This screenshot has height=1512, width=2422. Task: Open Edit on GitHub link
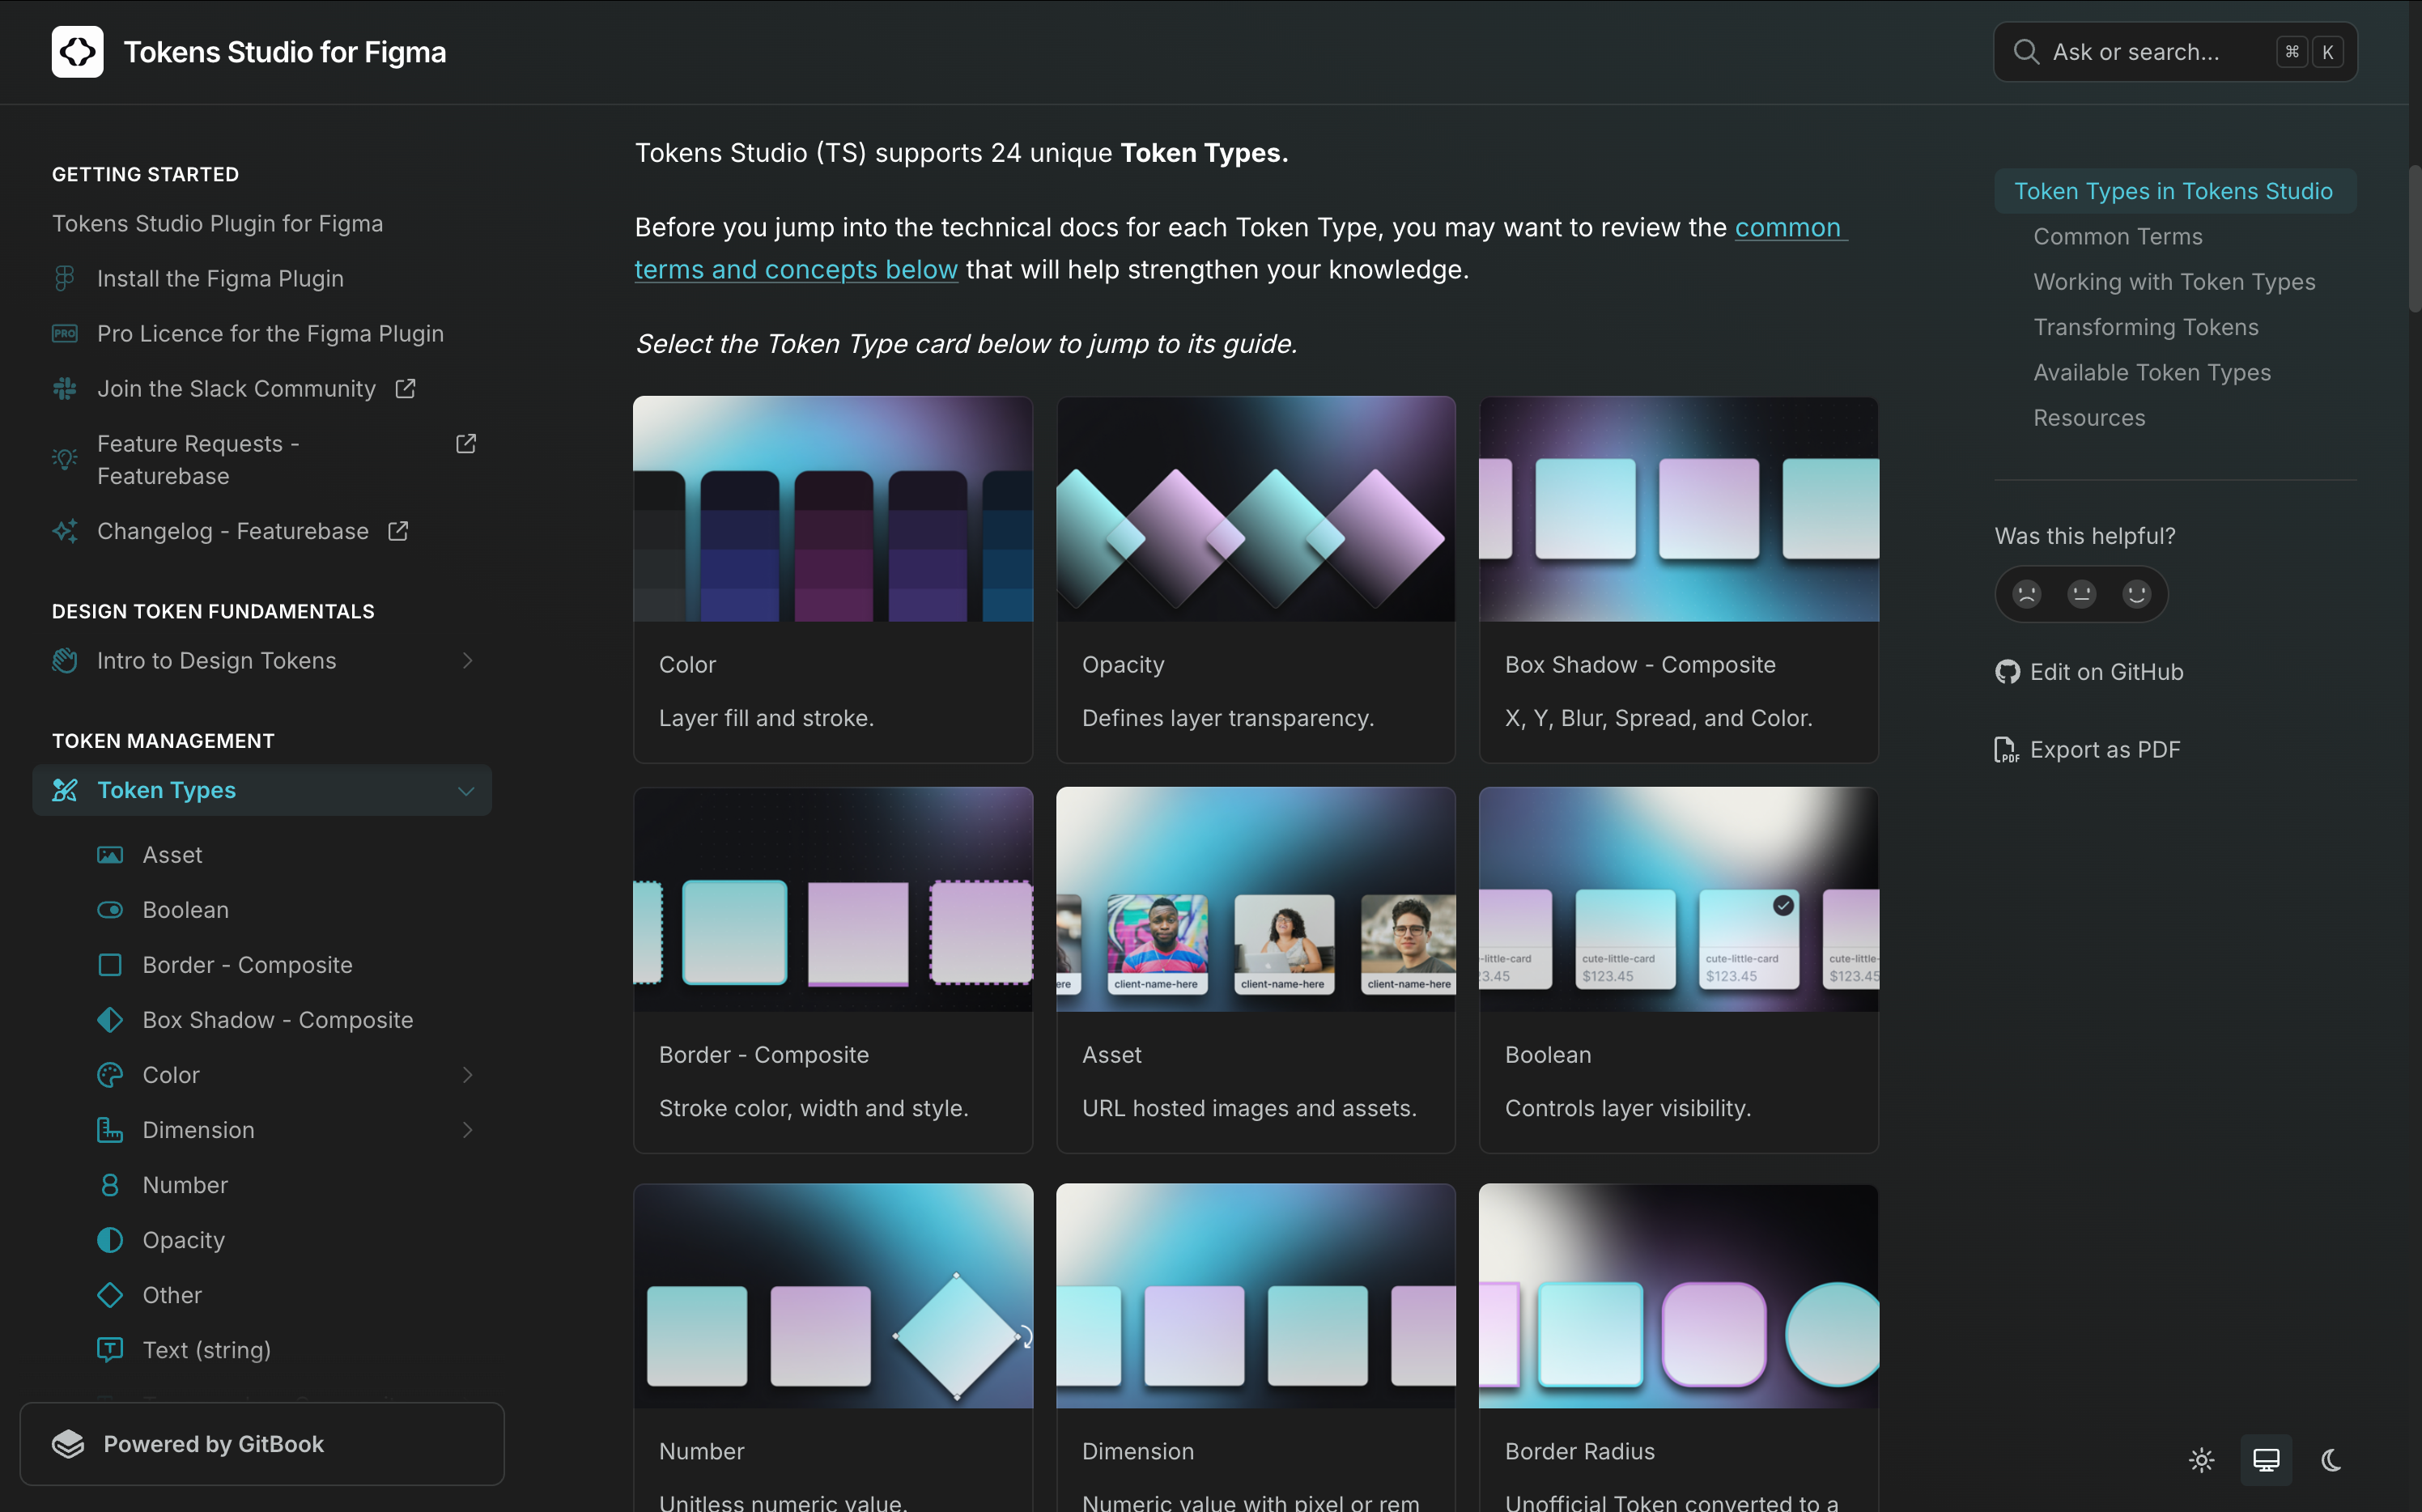tap(2089, 672)
